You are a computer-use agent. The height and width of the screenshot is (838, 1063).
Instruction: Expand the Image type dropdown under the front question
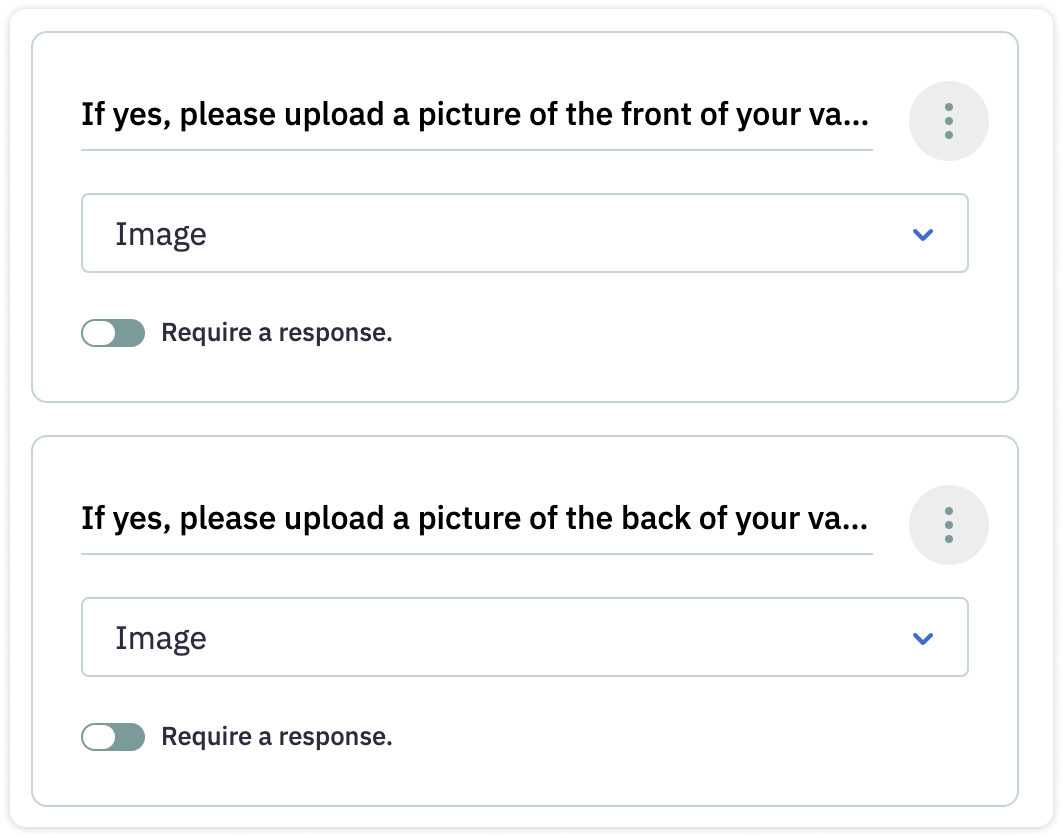click(524, 233)
